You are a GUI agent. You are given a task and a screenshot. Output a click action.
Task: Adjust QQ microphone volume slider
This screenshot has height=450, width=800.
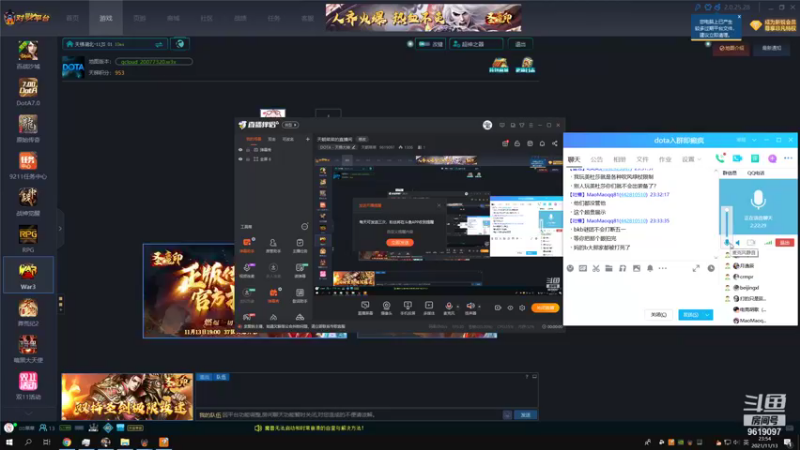click(x=727, y=222)
